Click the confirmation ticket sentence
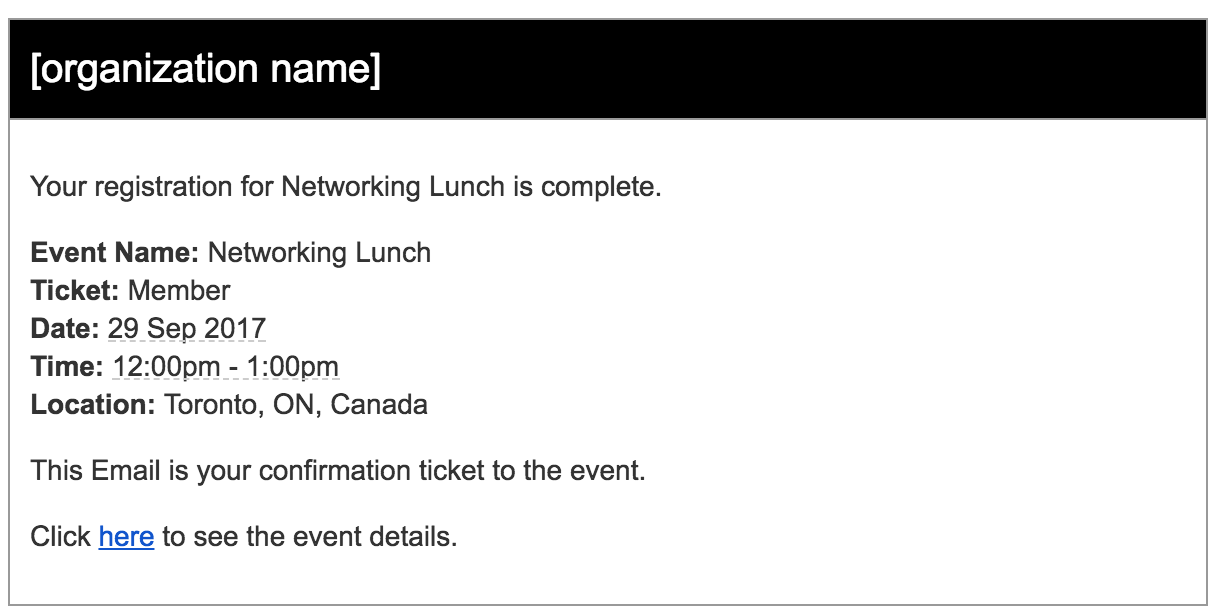1218x614 pixels. (338, 470)
